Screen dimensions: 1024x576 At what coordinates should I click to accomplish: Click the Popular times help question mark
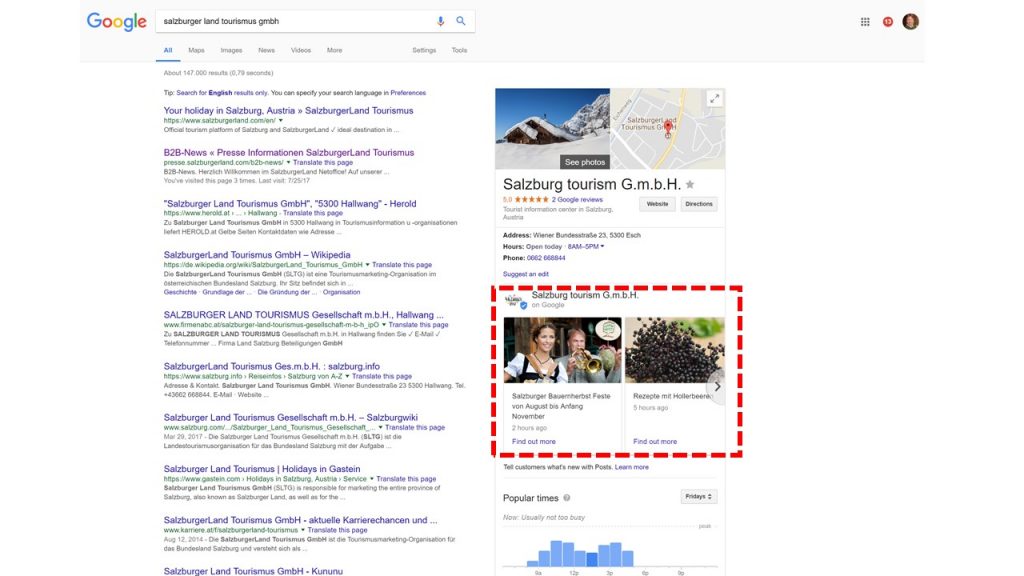point(567,498)
